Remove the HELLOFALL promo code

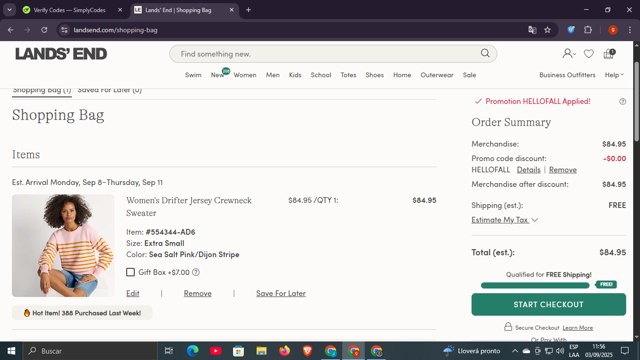click(562, 170)
